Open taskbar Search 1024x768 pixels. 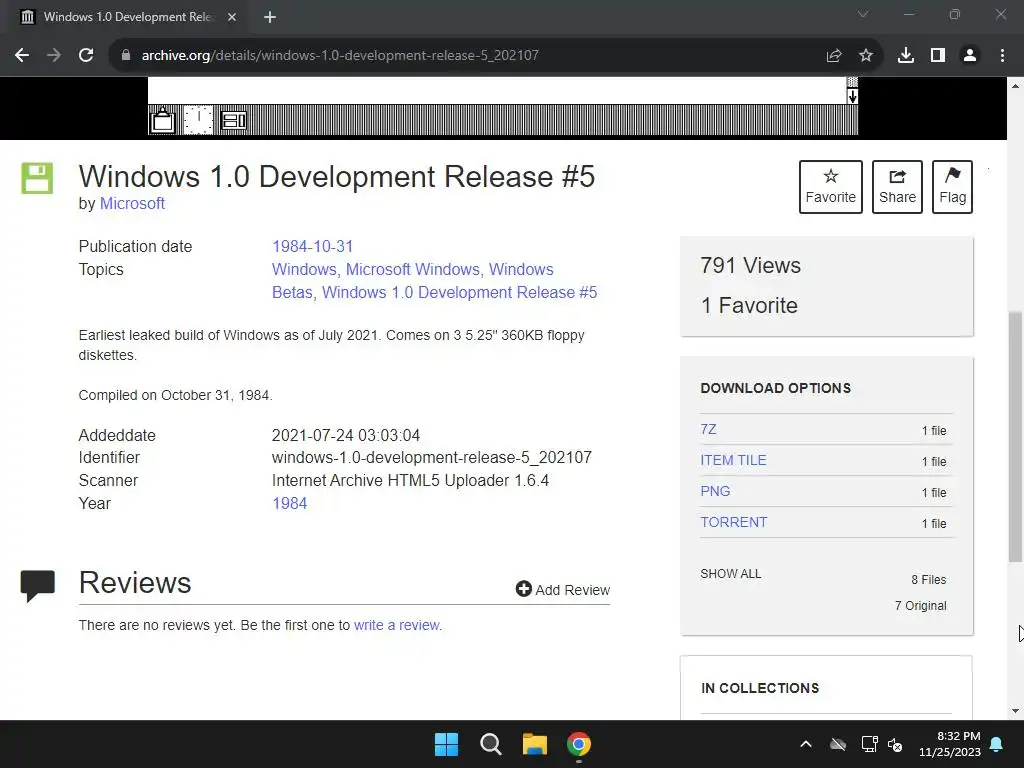pyautogui.click(x=490, y=744)
